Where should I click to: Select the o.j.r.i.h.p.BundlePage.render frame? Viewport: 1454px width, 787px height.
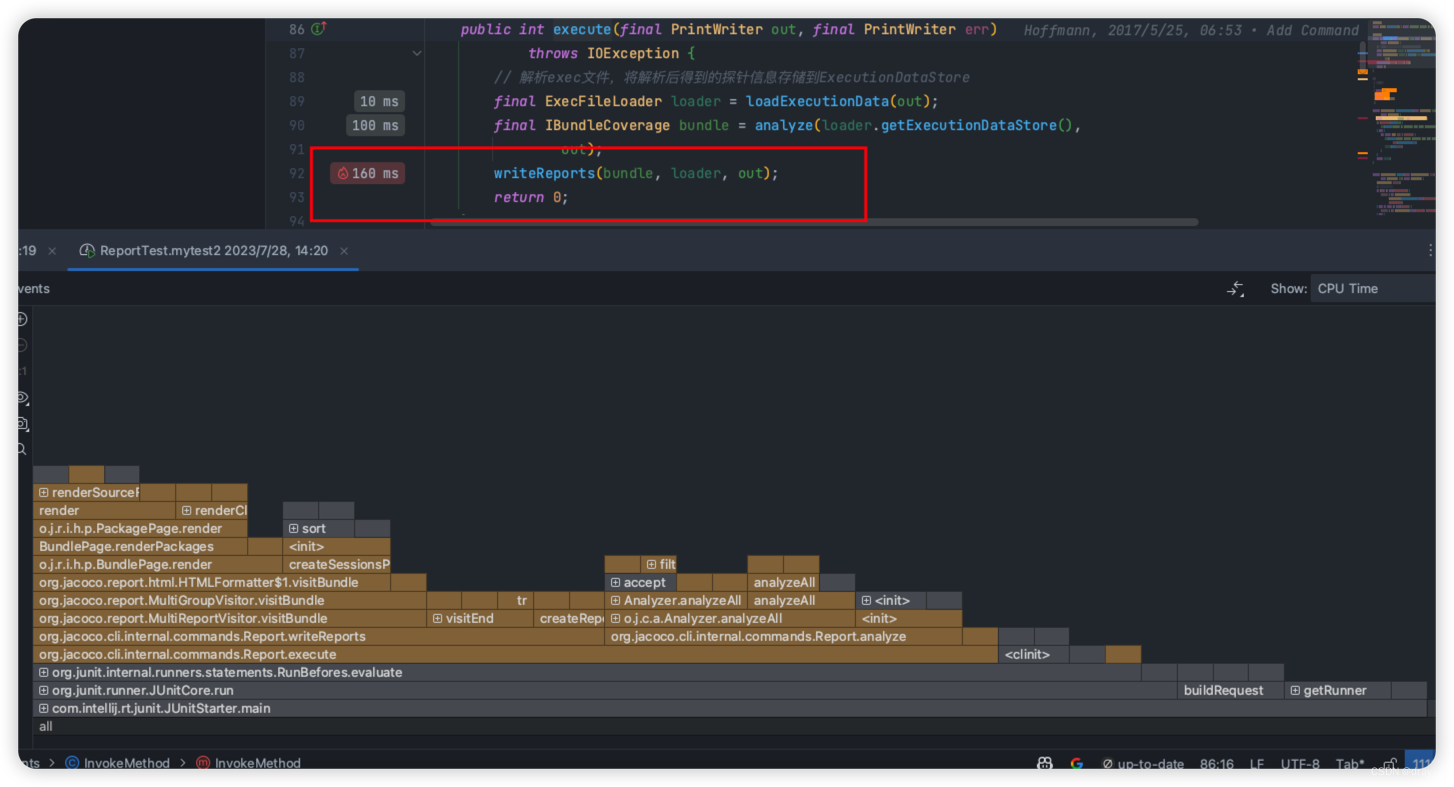tap(158, 565)
